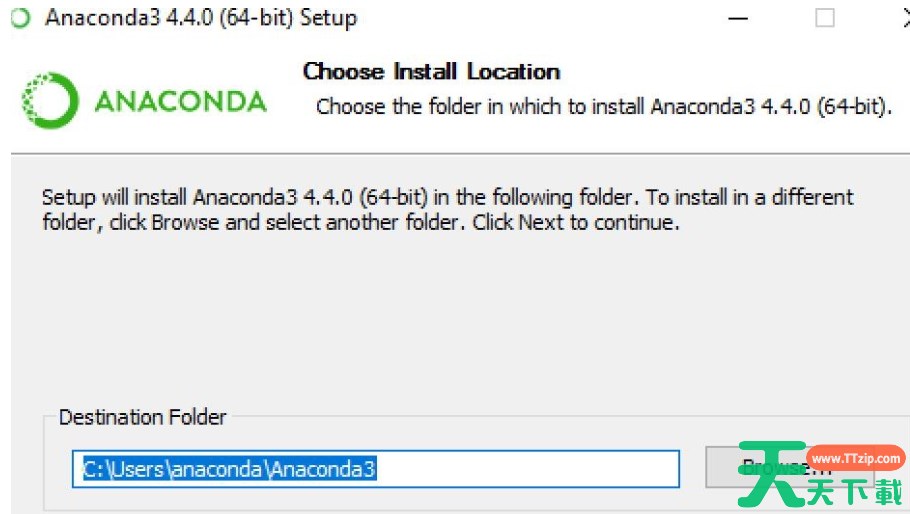The width and height of the screenshot is (910, 514).
Task: Click the green Anaconda ring logo
Action: [48, 102]
